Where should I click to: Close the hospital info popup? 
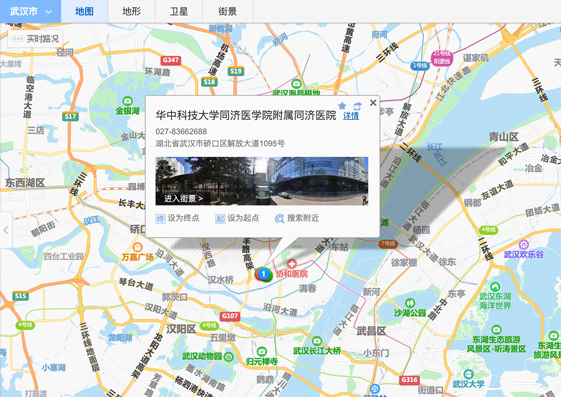click(x=373, y=103)
